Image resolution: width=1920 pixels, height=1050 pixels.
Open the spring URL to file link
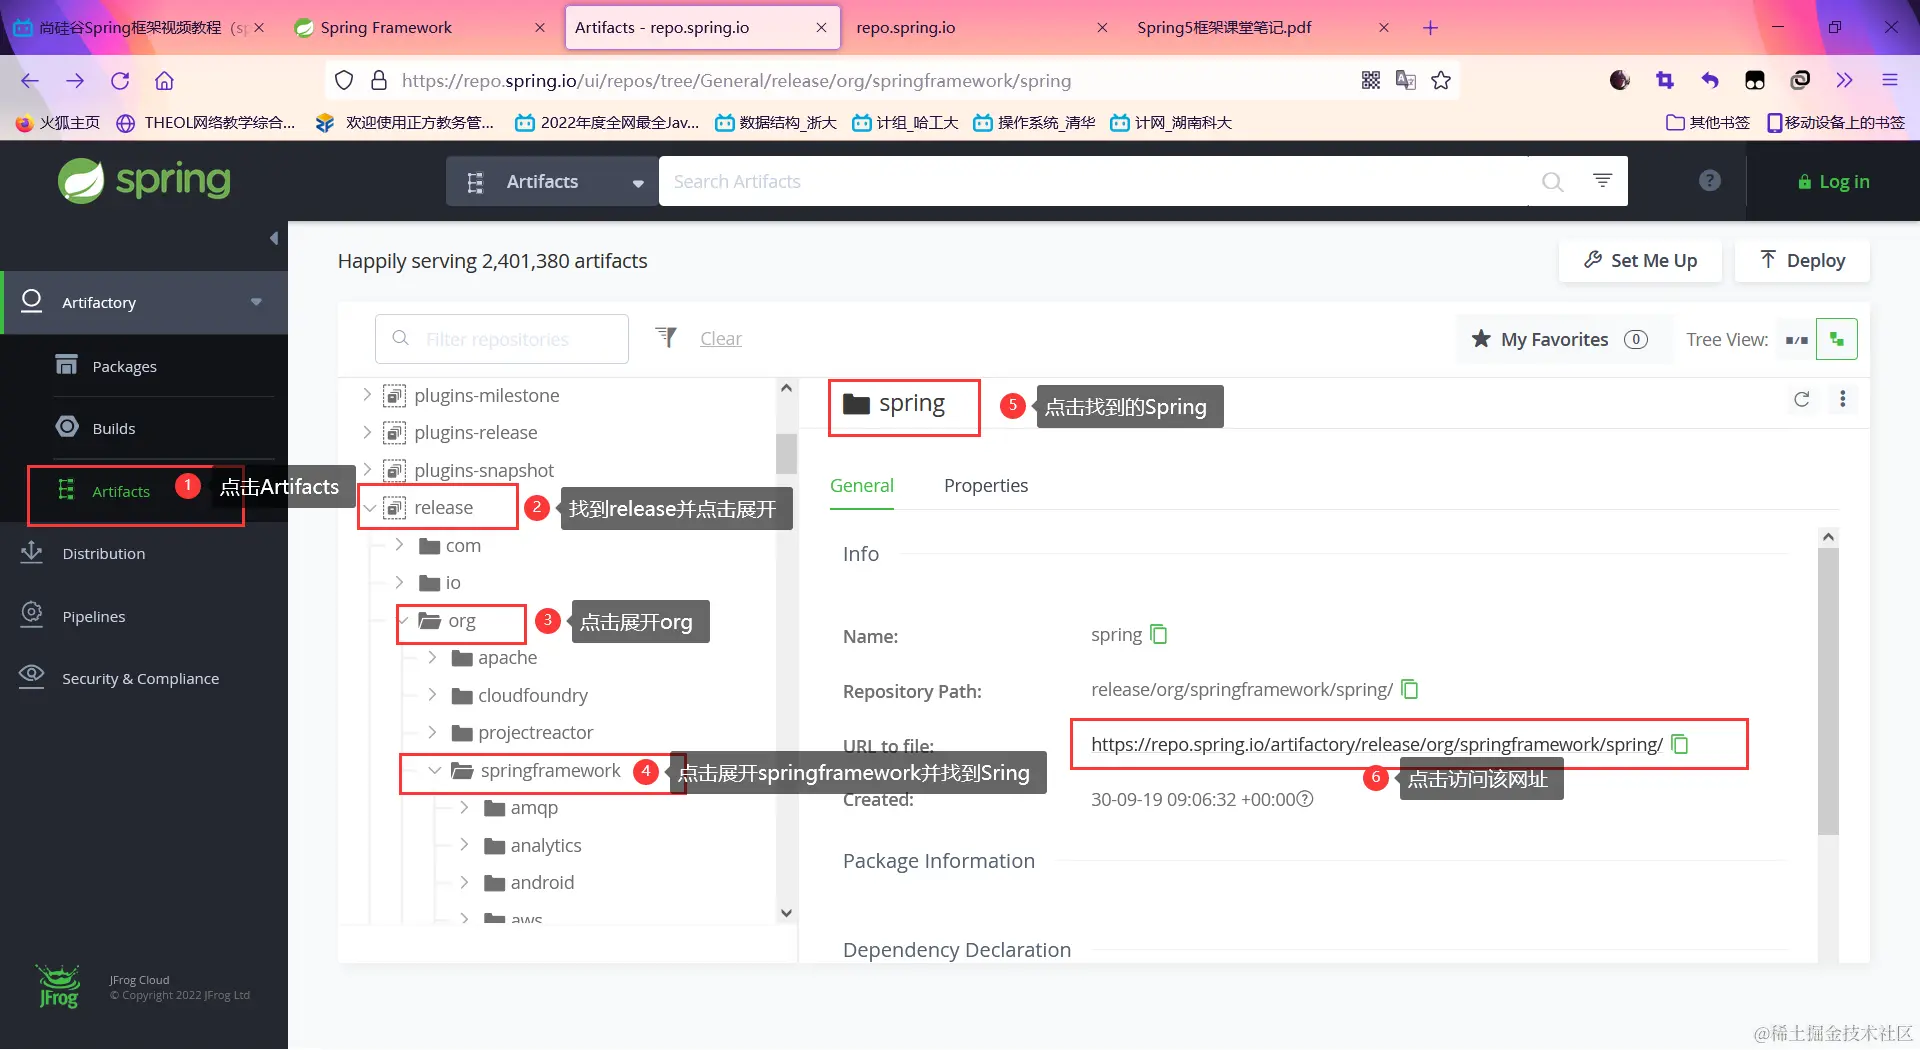(1376, 744)
